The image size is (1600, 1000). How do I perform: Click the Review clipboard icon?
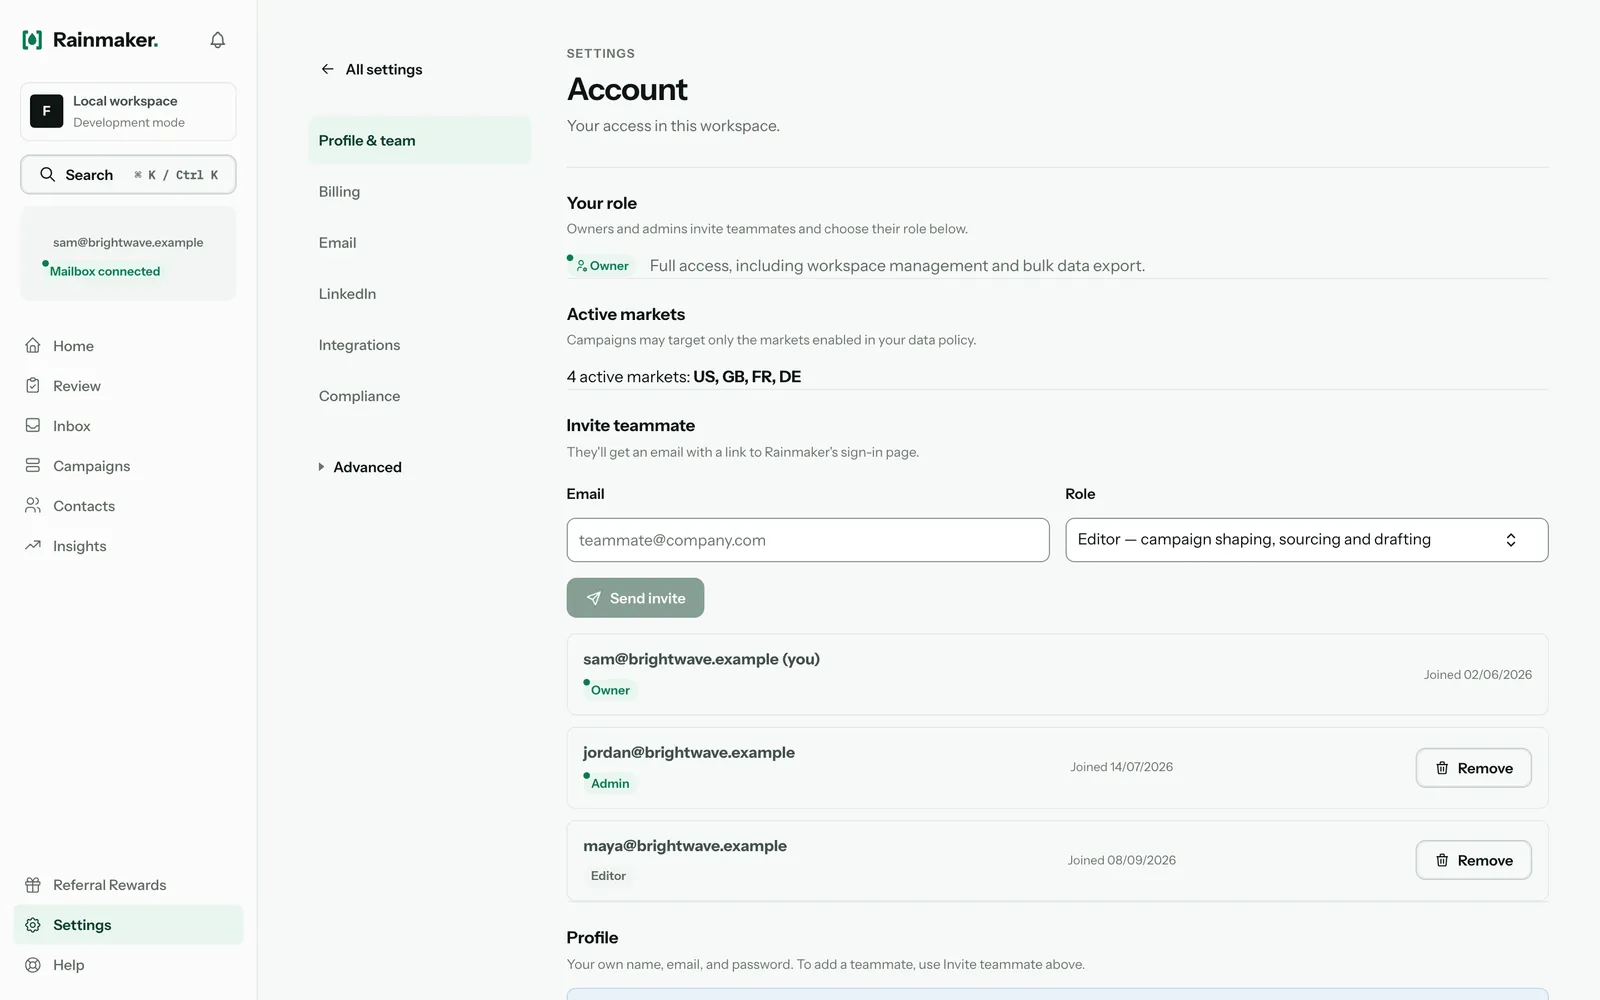(x=33, y=385)
